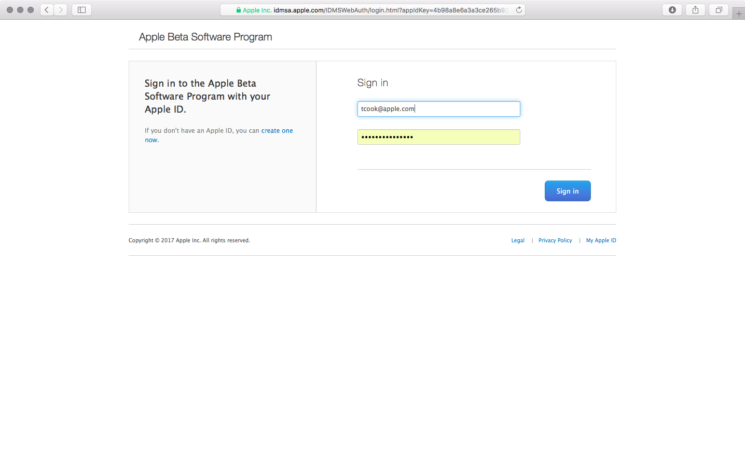Click the 'Sign in to the Apple Beta' heading
Screen dimensions: 745x467
(x=207, y=96)
